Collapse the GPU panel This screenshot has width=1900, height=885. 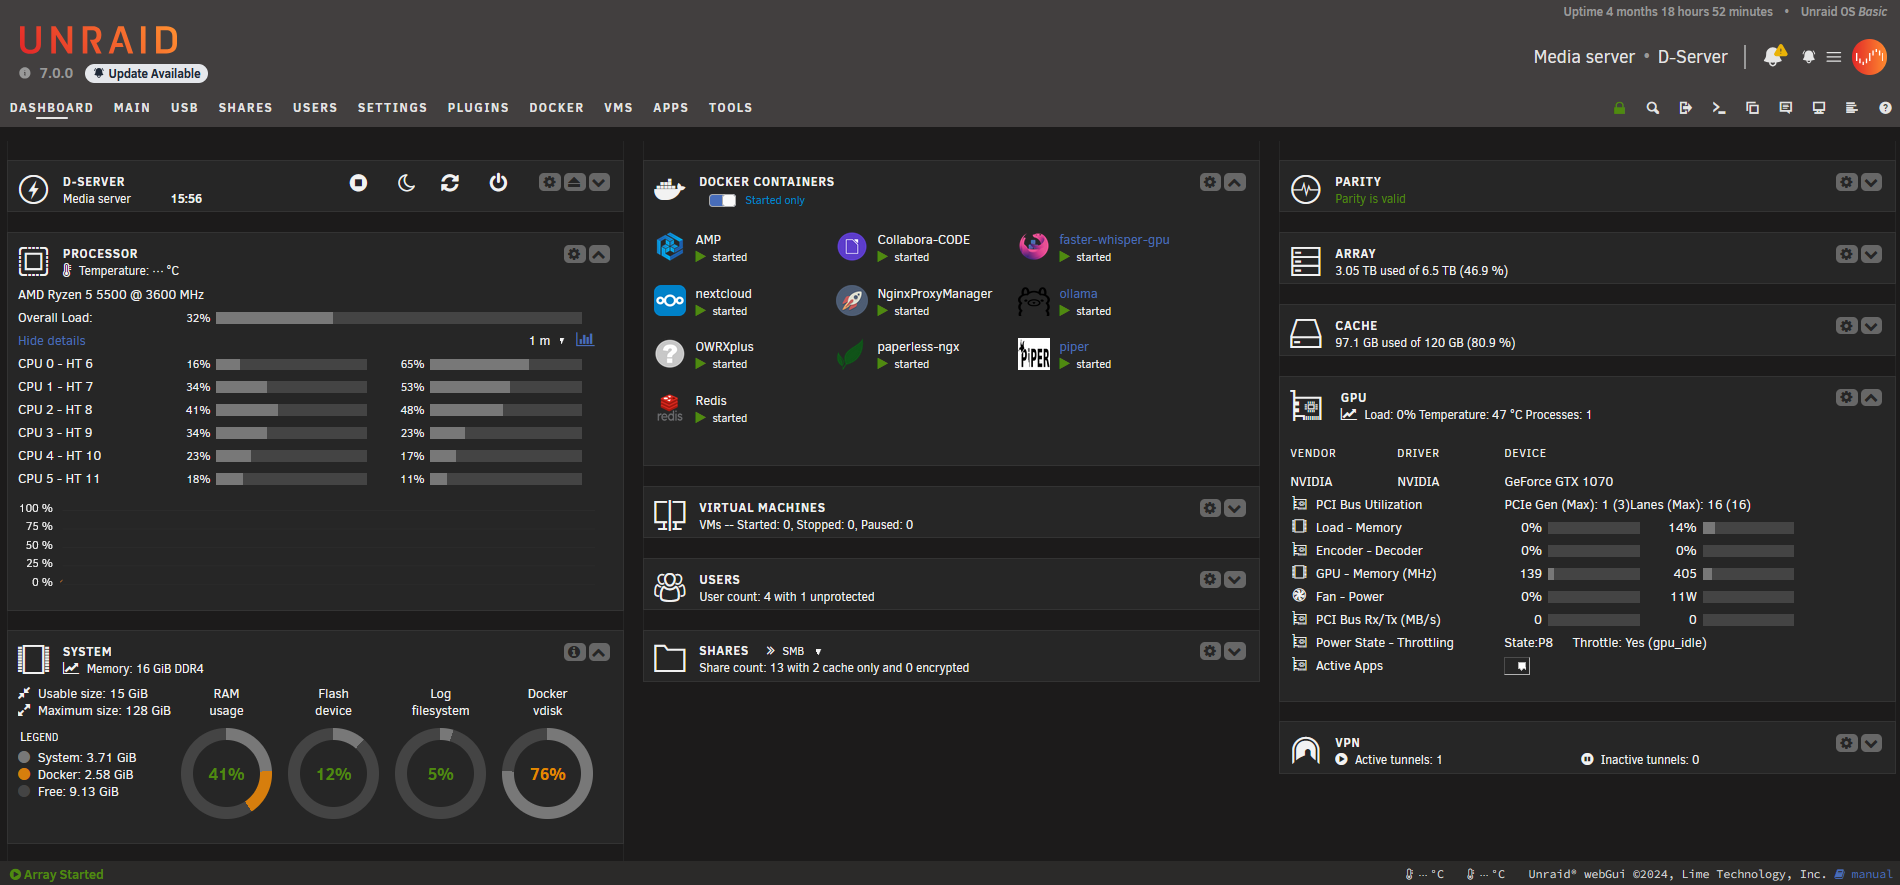(1871, 397)
